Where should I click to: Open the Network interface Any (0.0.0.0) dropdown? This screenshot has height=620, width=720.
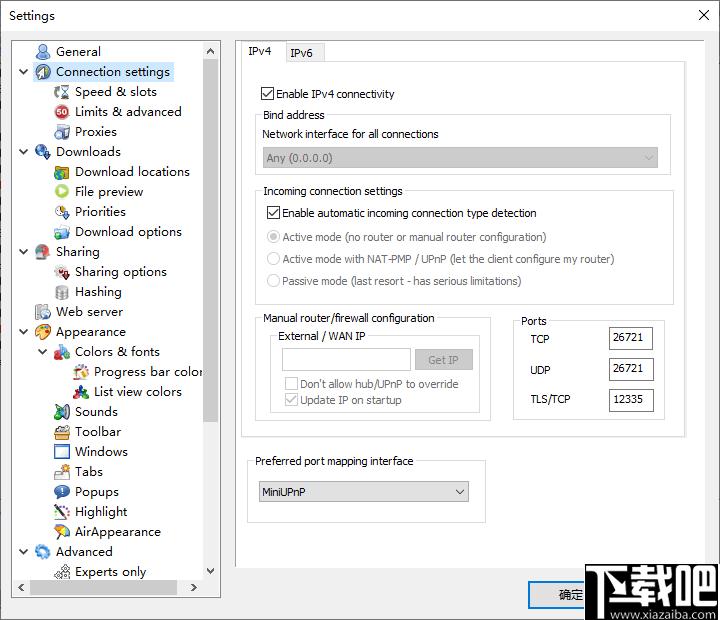pos(460,158)
